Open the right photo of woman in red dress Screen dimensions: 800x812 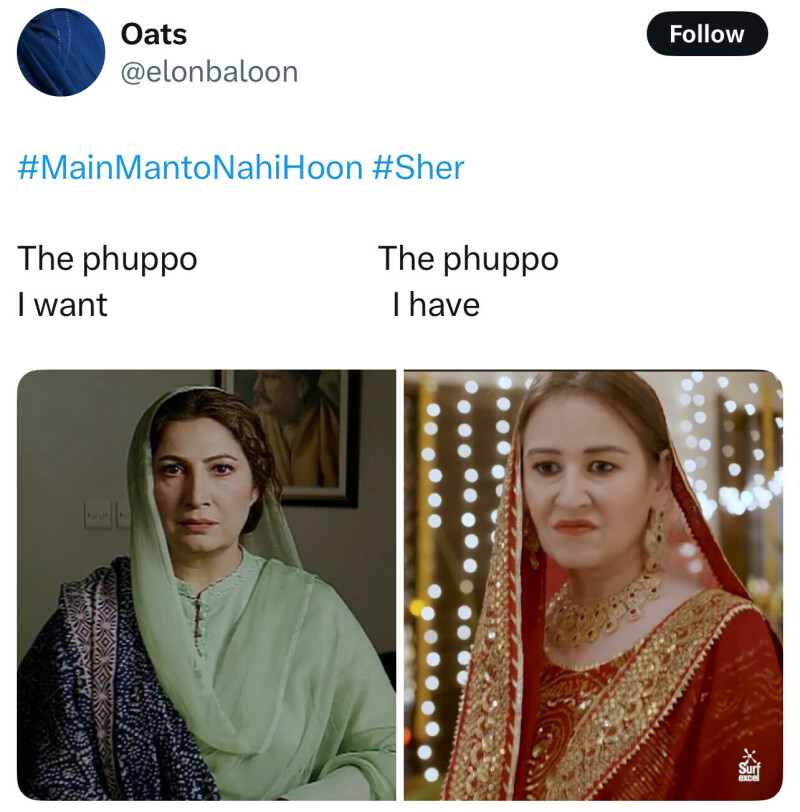click(x=593, y=585)
